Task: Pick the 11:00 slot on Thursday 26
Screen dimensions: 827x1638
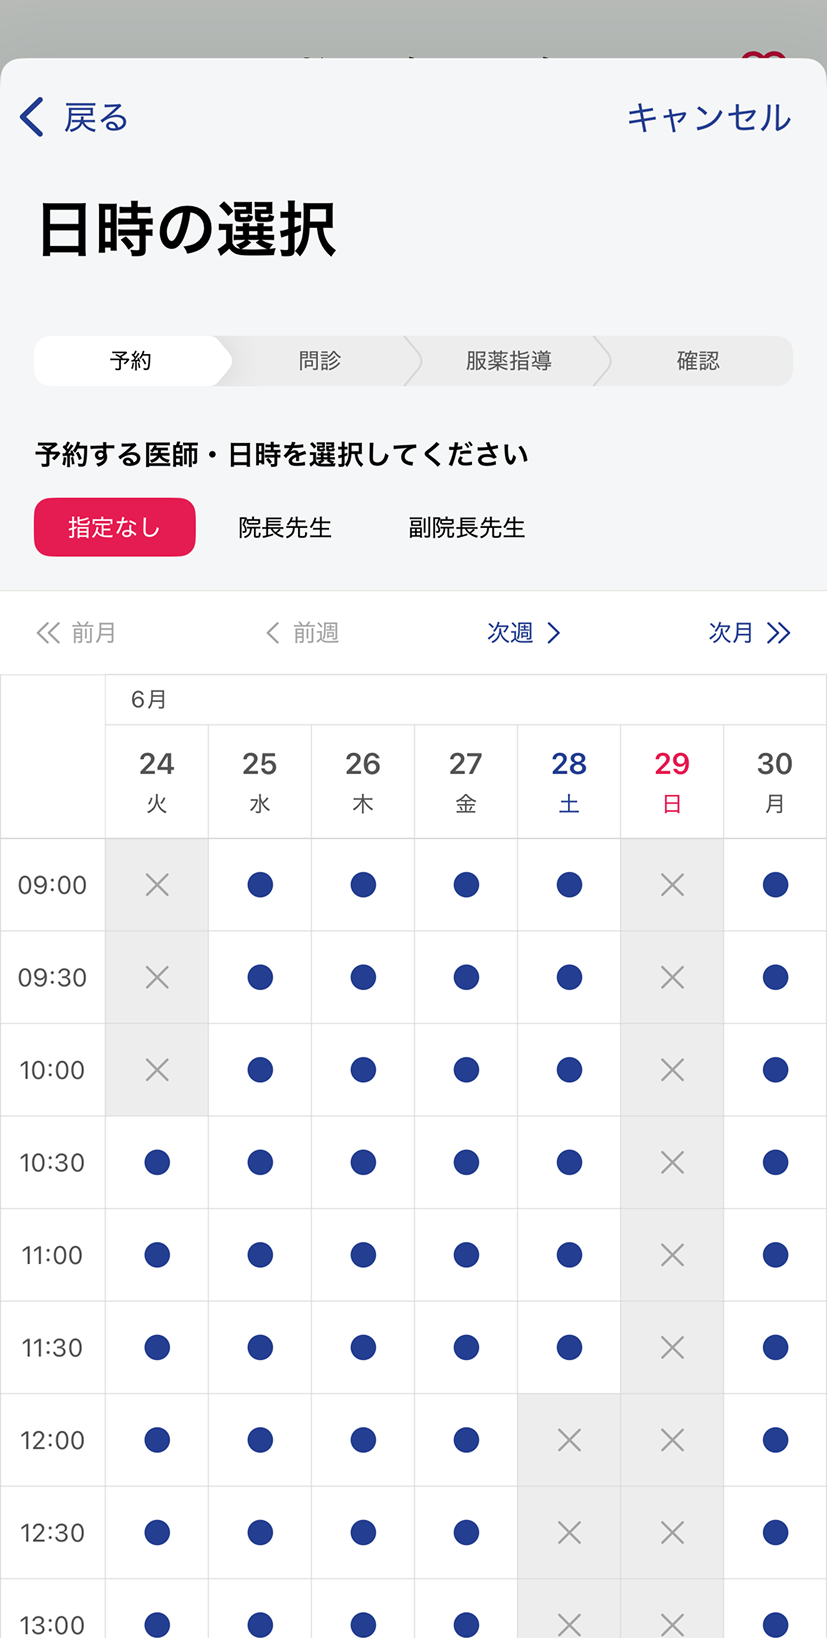Action: click(363, 1255)
